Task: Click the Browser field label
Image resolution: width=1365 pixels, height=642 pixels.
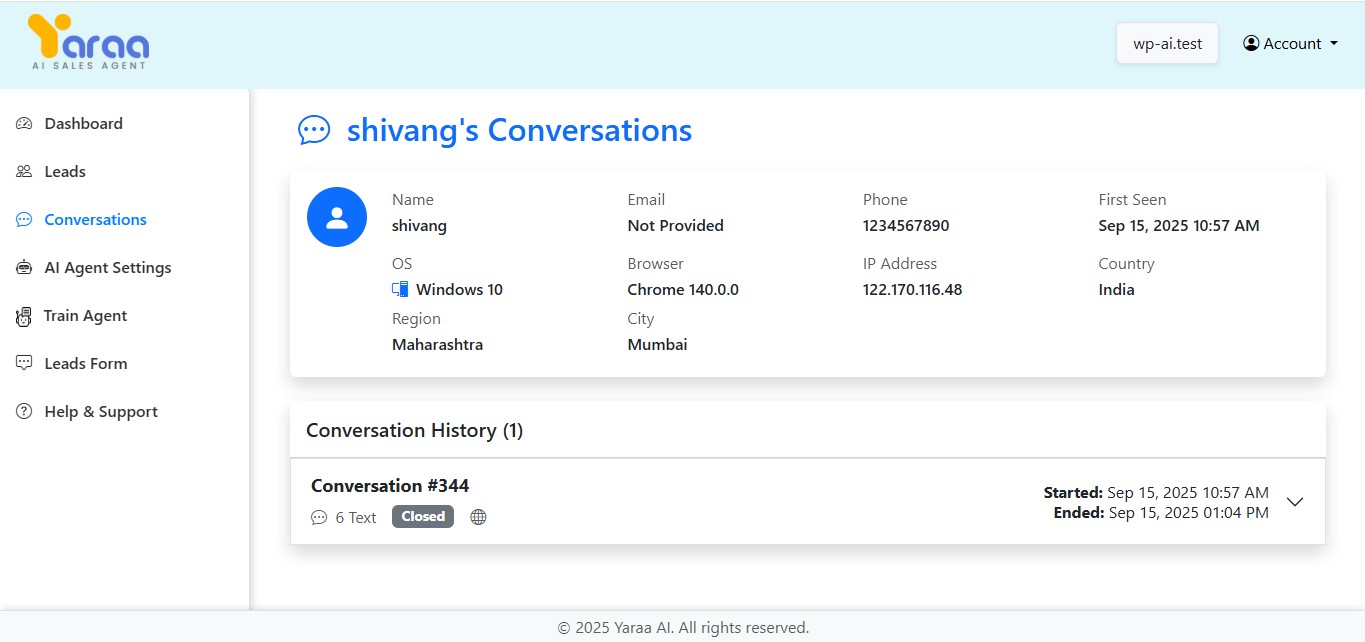Action: pos(656,264)
